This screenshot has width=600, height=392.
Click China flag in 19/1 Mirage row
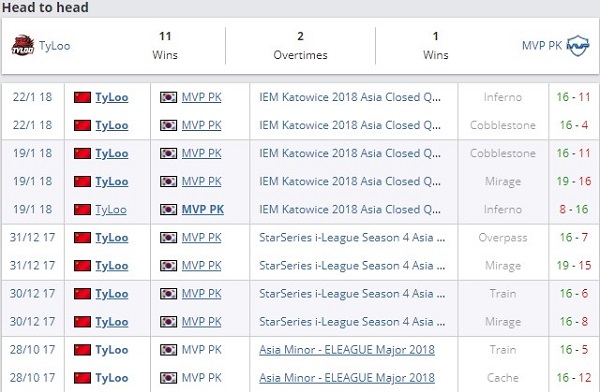click(x=82, y=181)
